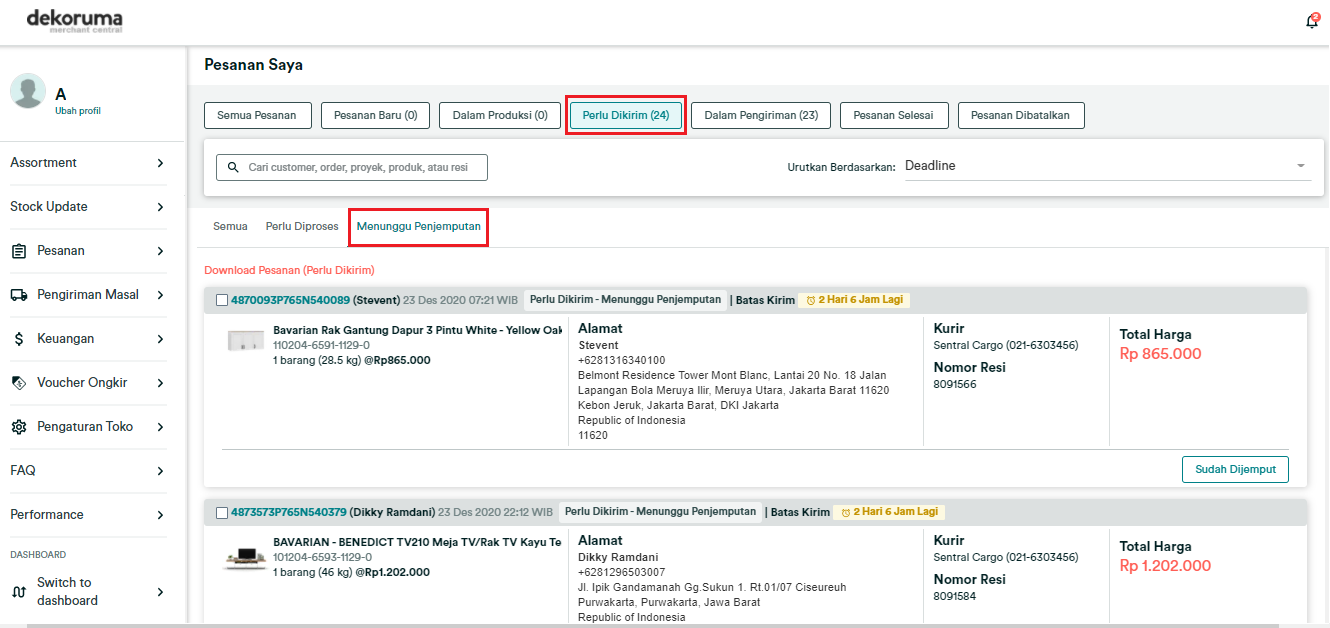
Task: Tick the checkbox for order 4873573P765N540379
Action: pyautogui.click(x=222, y=512)
